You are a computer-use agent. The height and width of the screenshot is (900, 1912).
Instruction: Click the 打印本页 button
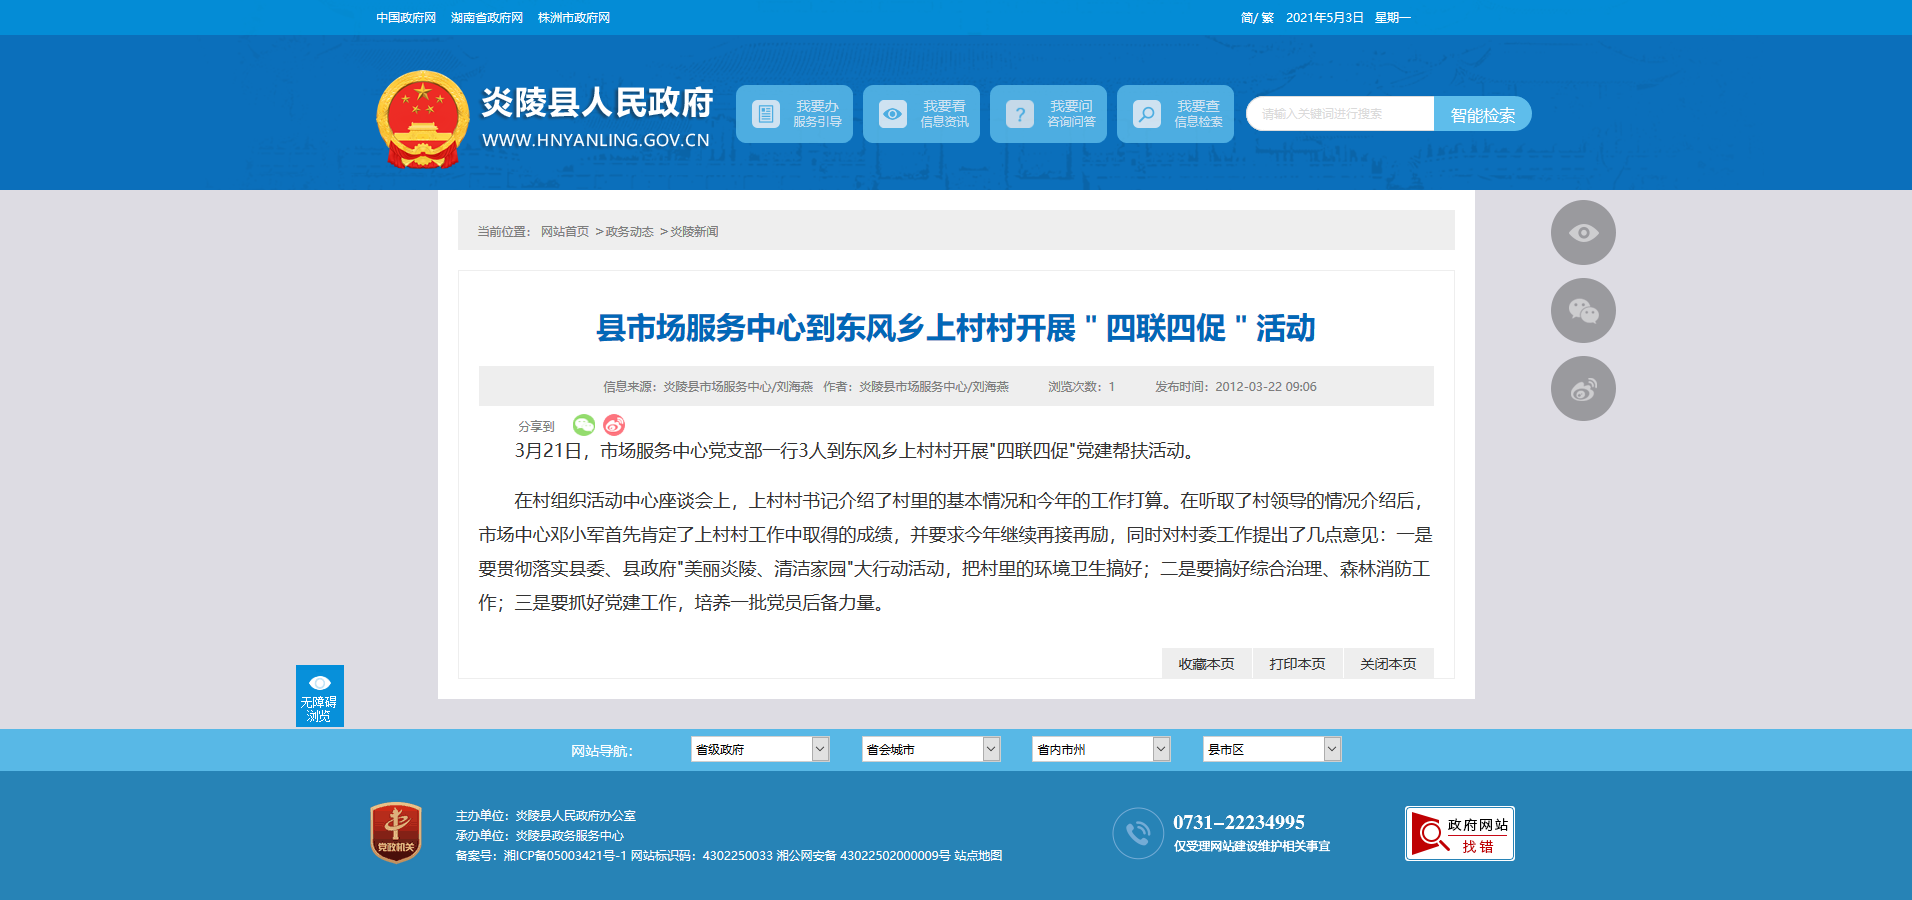[x=1297, y=664]
